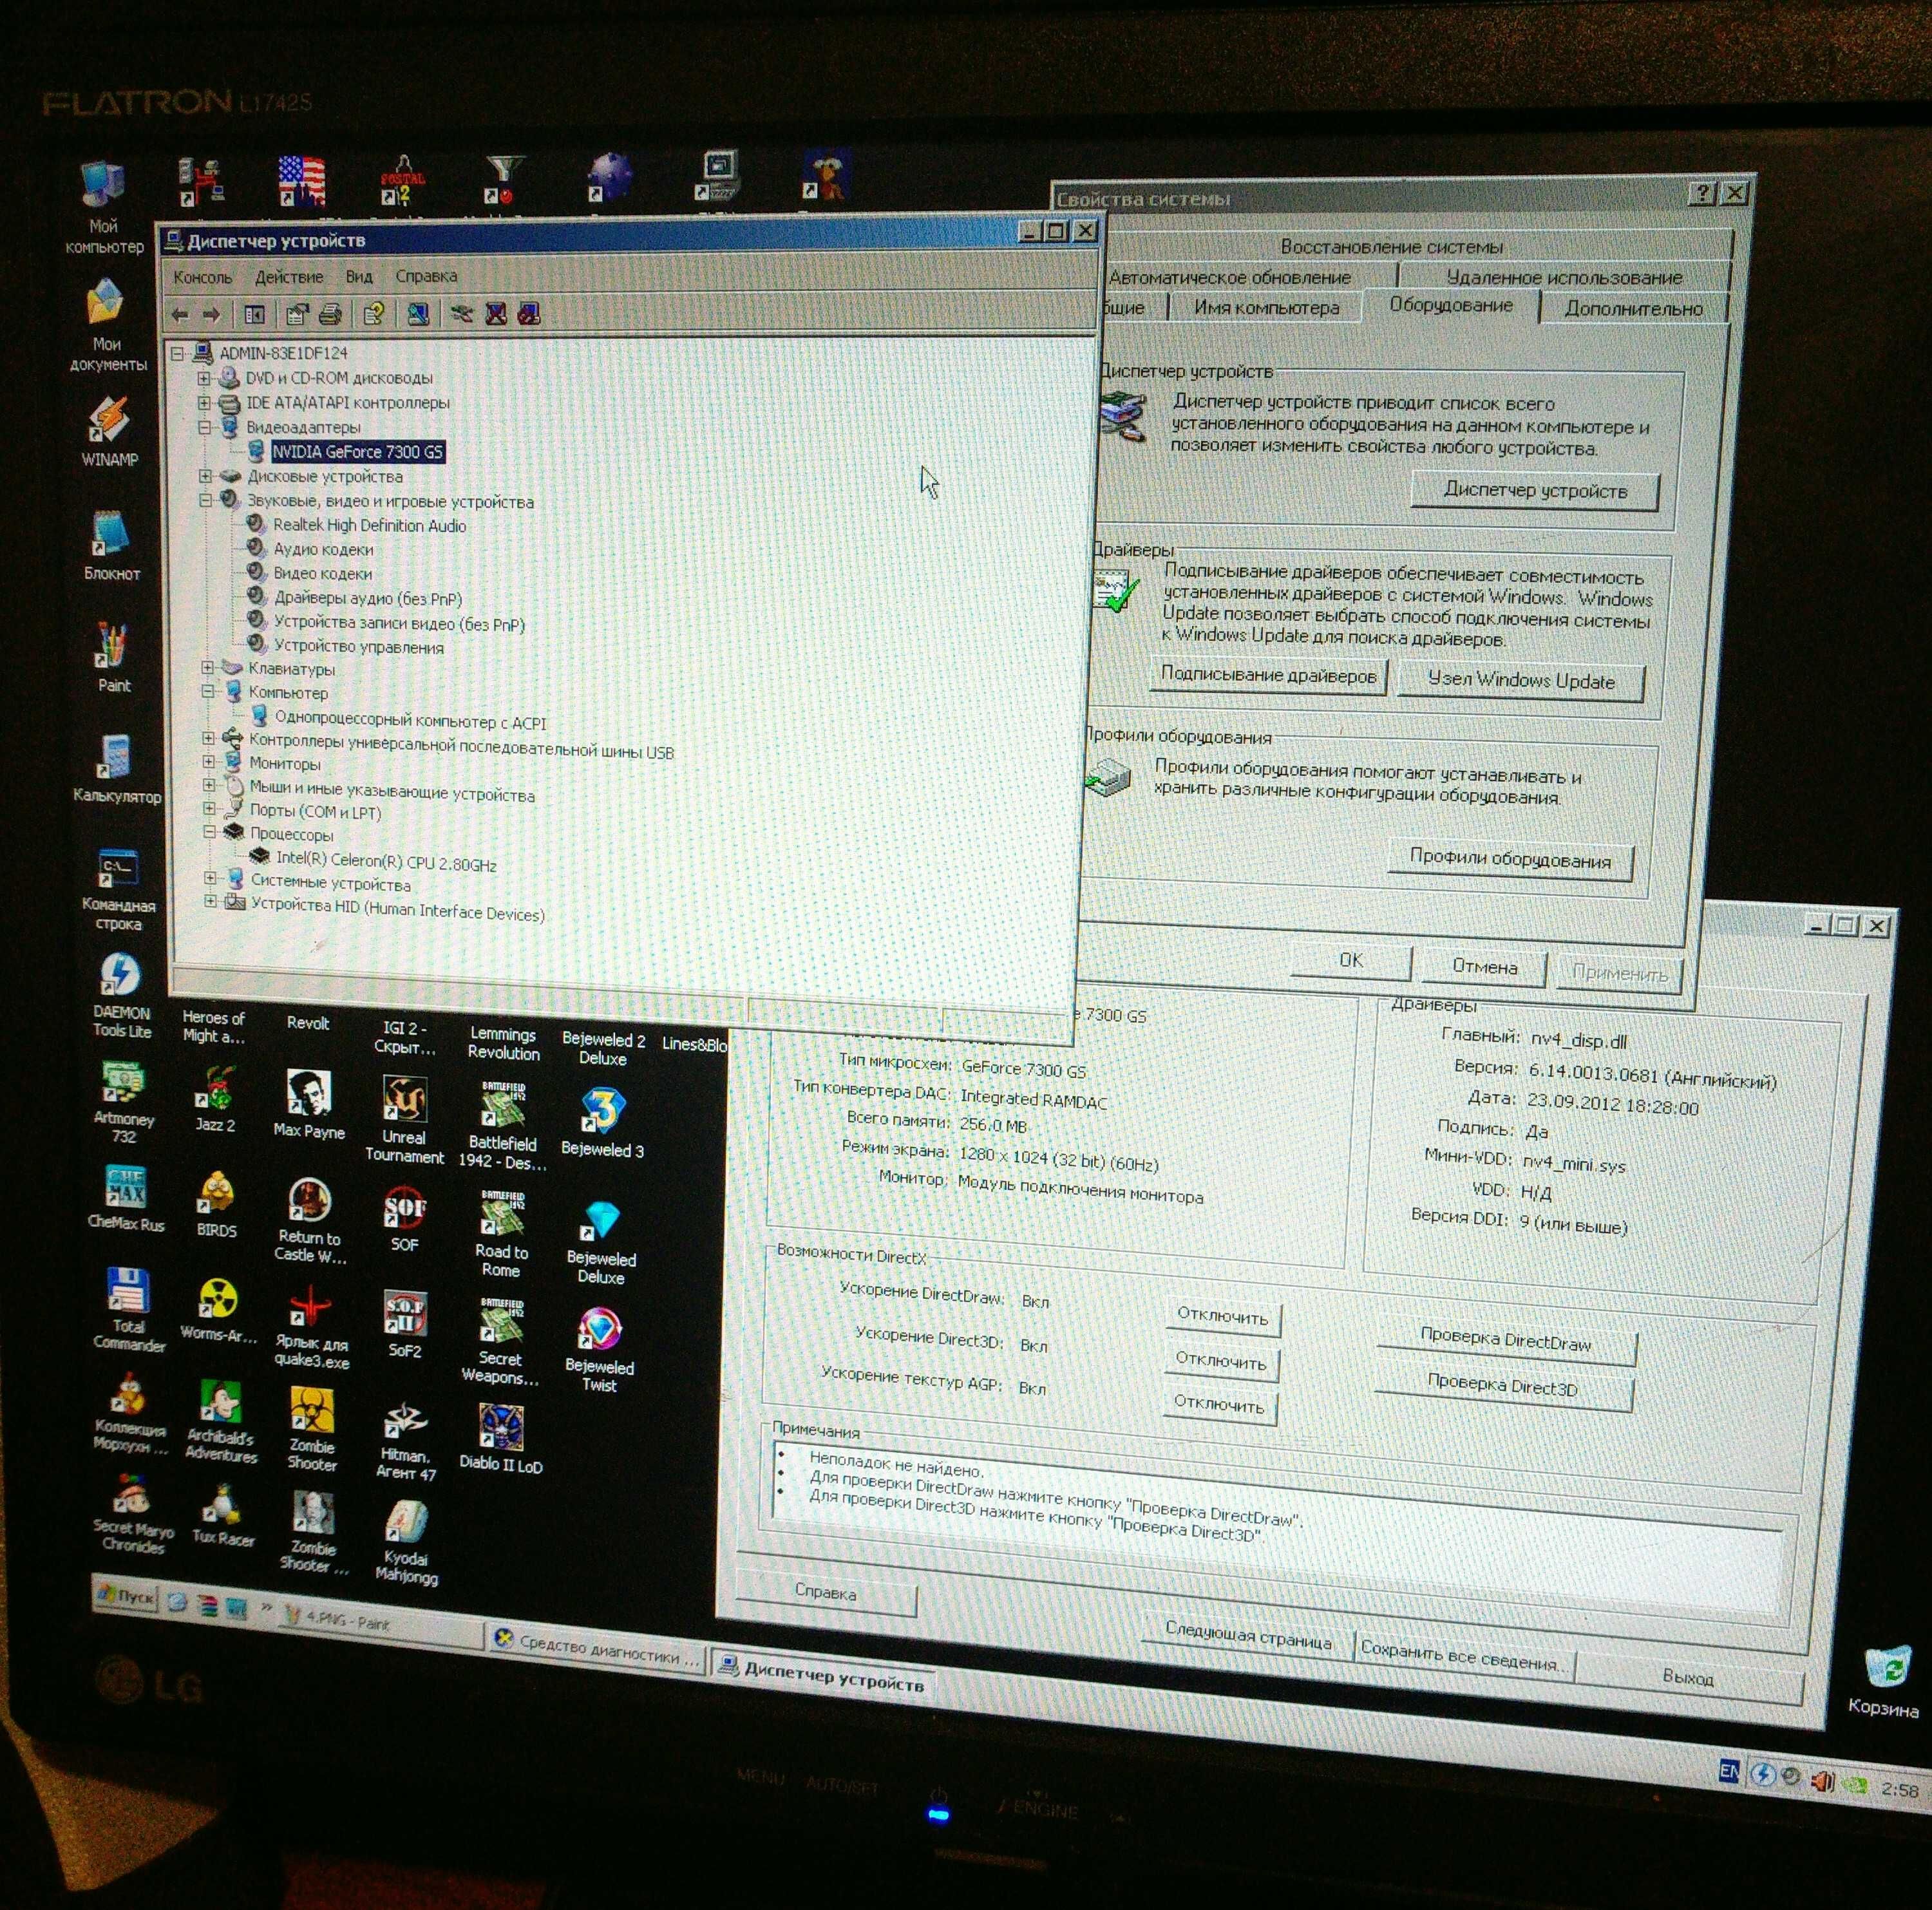Open the Мой компьютер desktop icon
The image size is (1932, 1910).
point(103,206)
